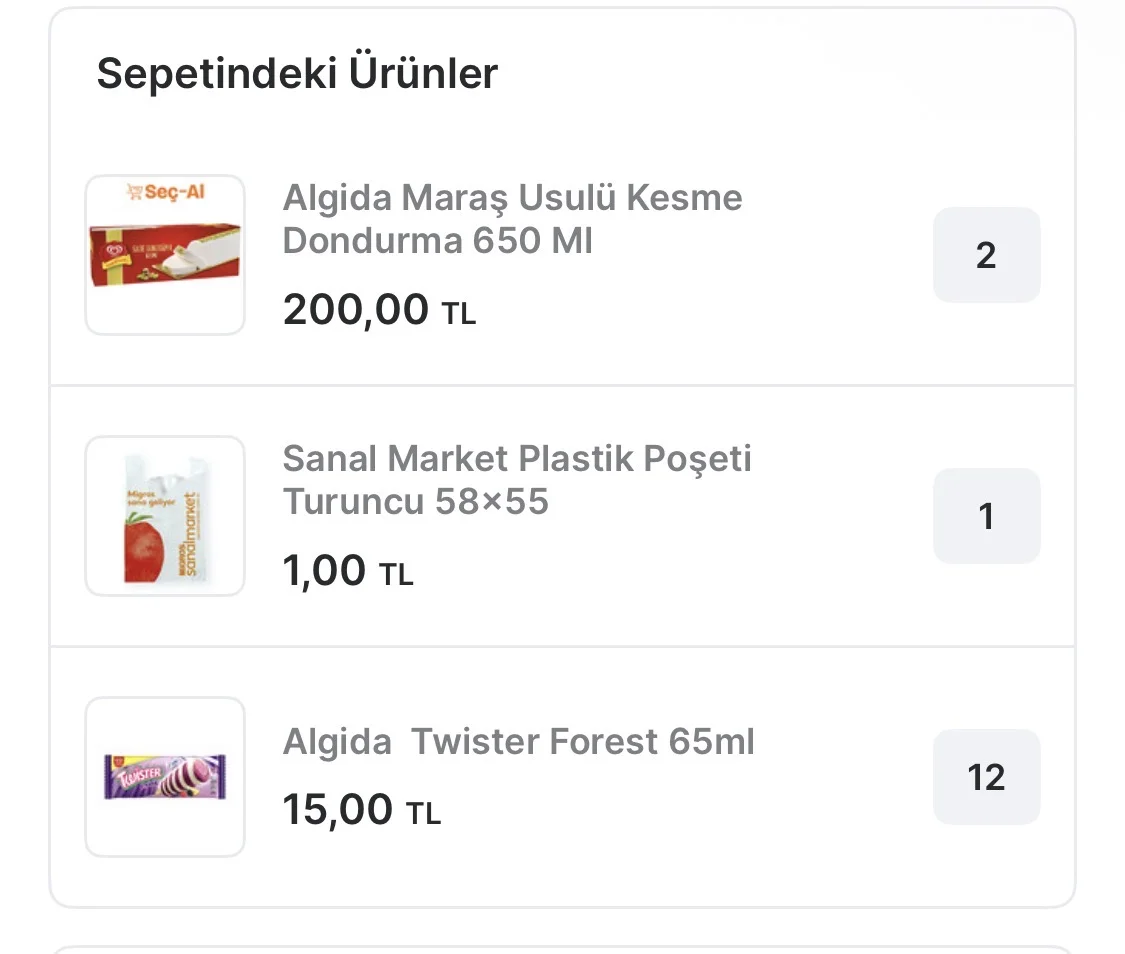This screenshot has width=1125, height=954.
Task: Select the Algida Twister Forest product image
Action: (x=165, y=777)
